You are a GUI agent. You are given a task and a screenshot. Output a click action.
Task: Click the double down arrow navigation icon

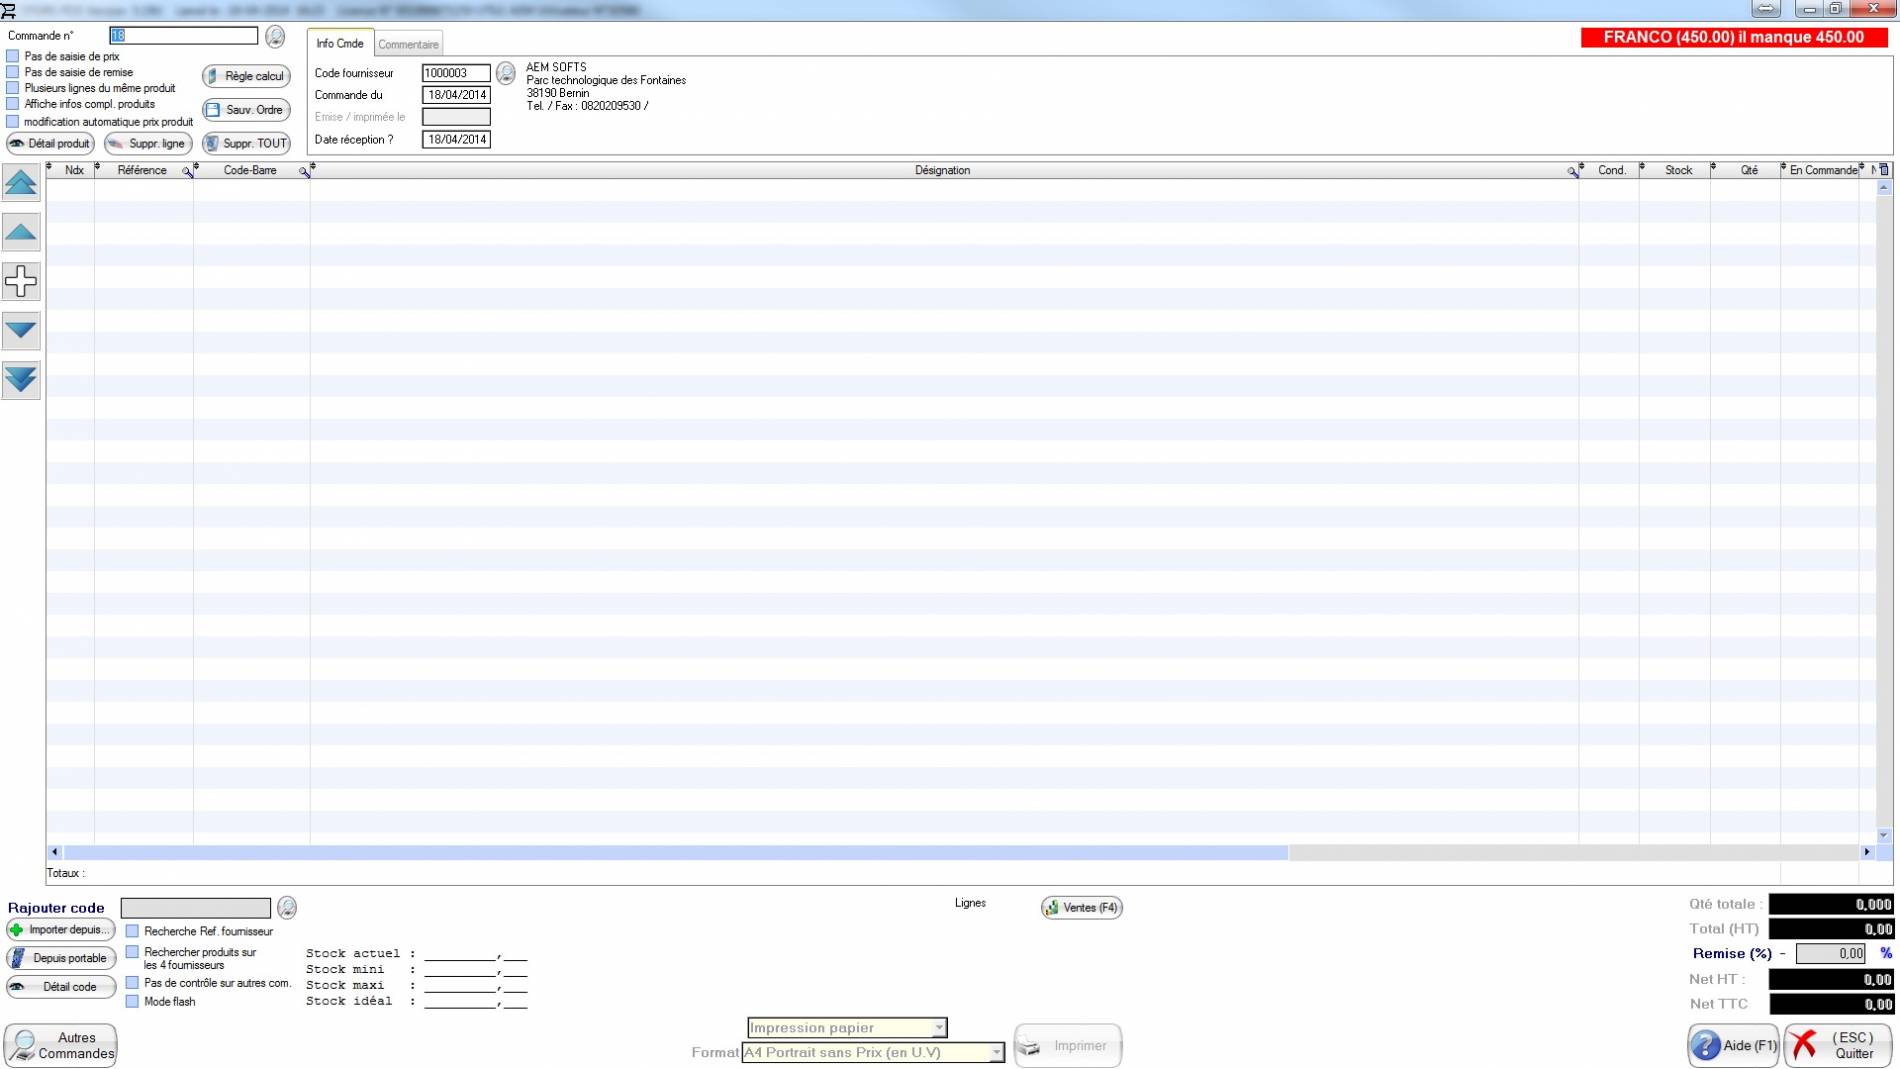21,379
